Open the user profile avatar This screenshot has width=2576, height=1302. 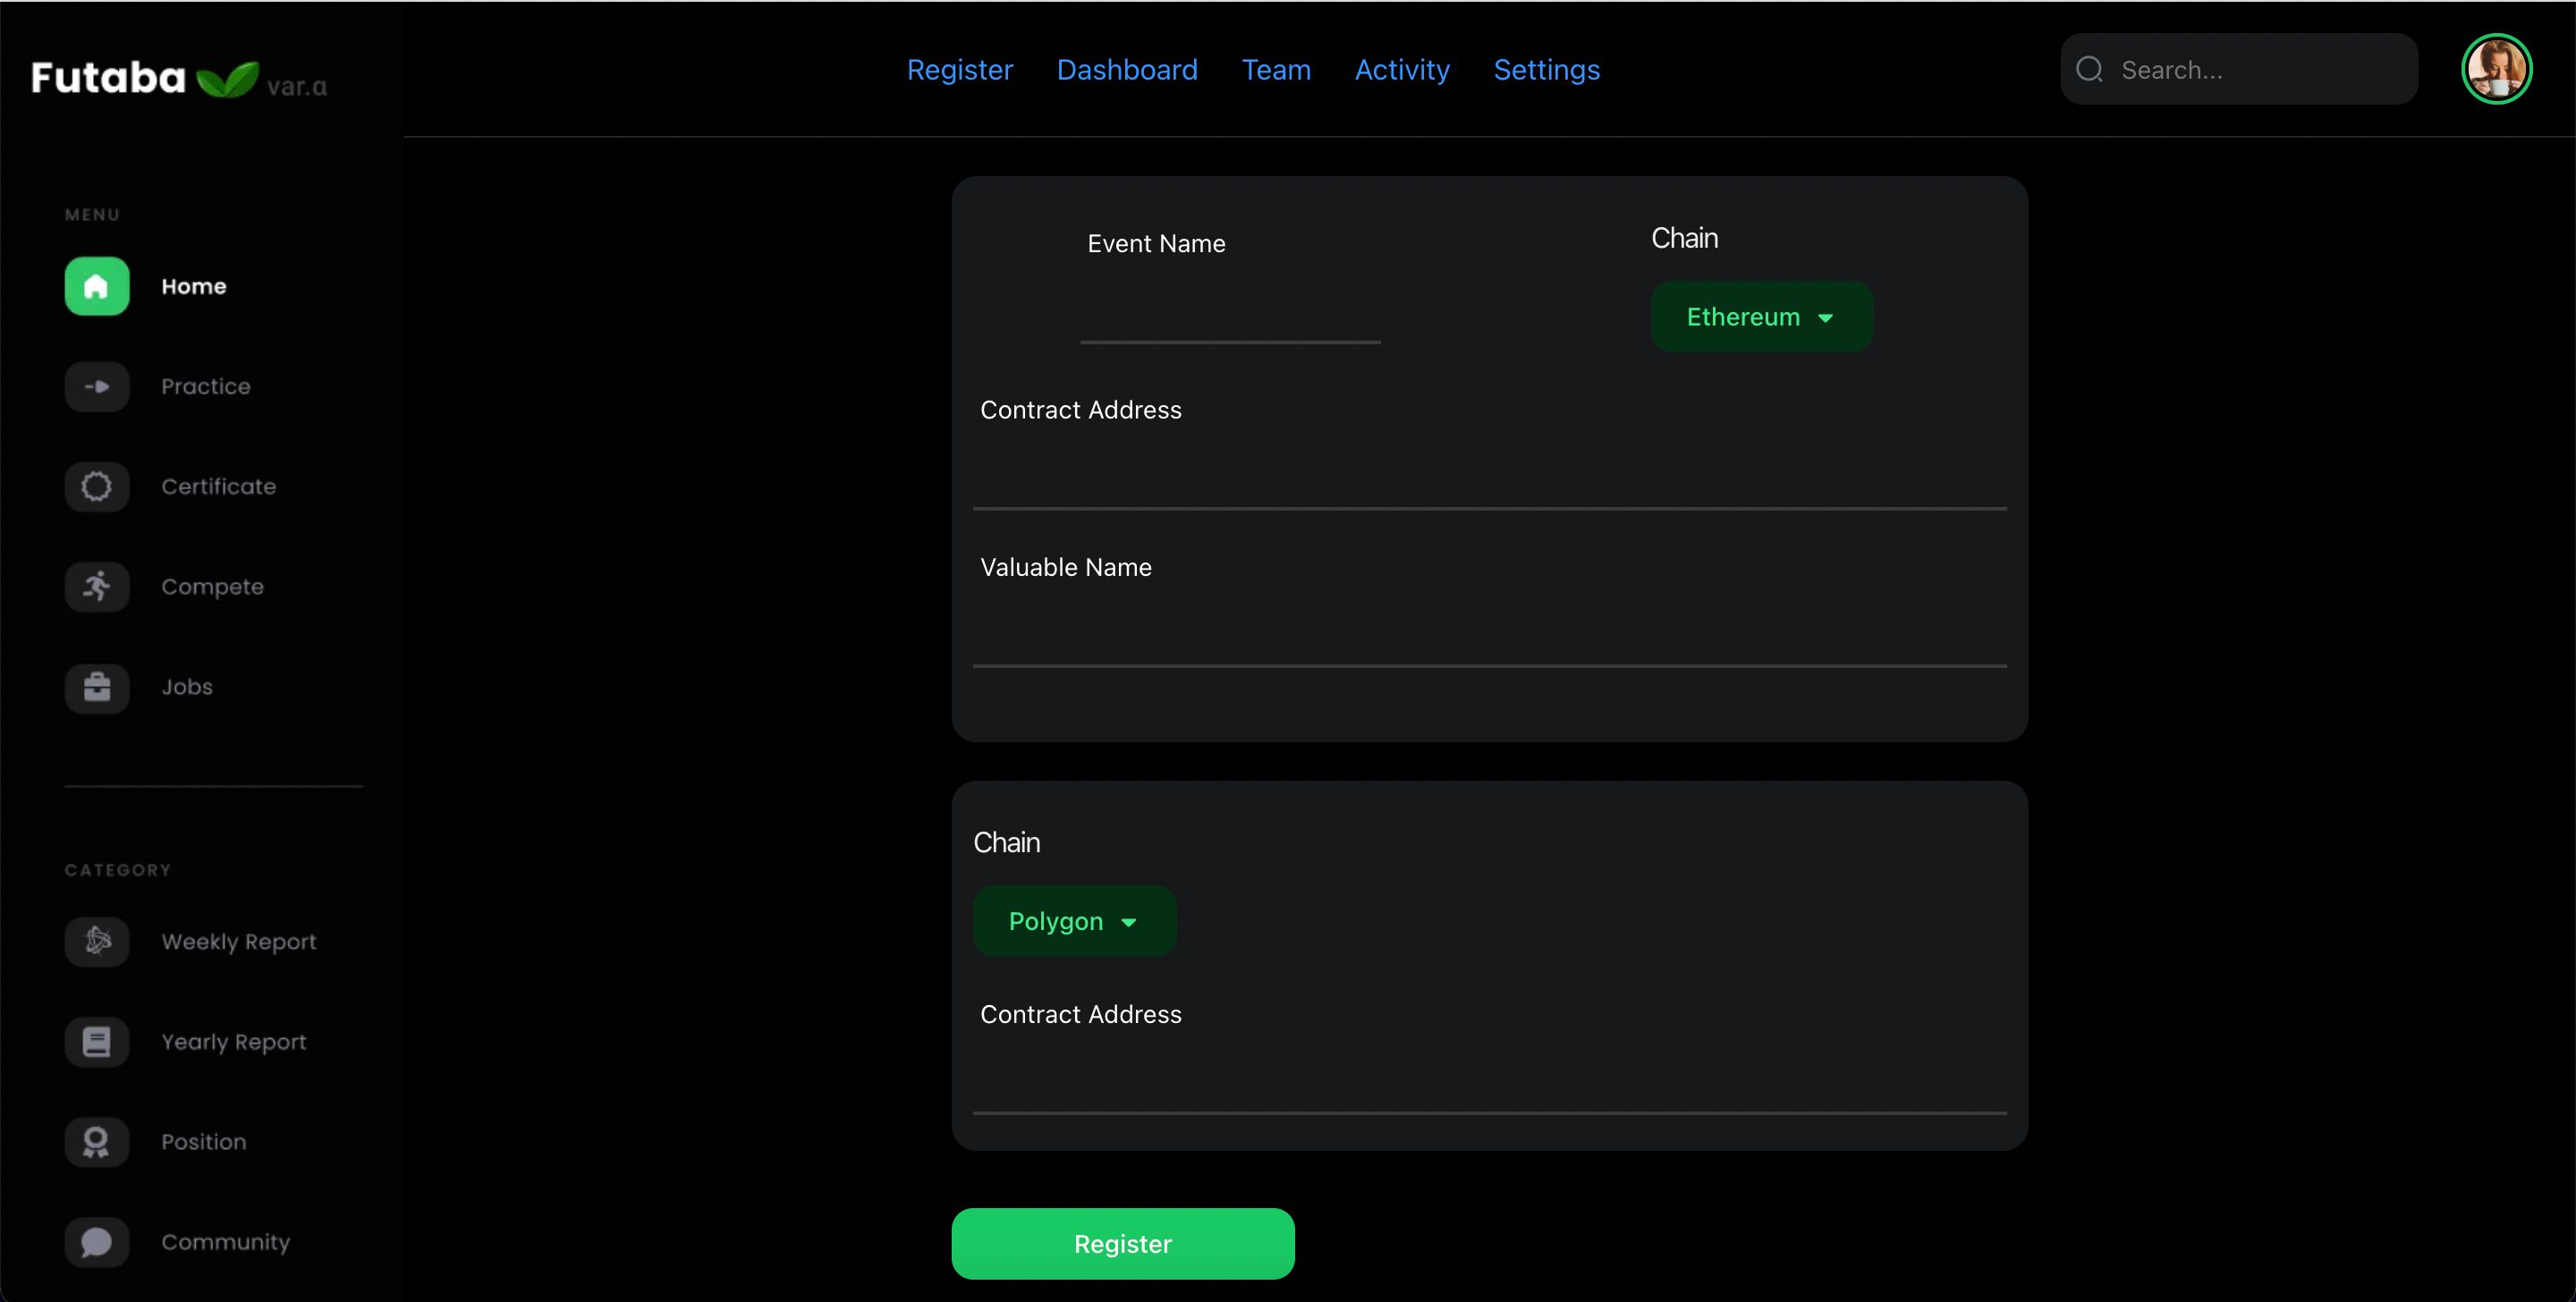point(2496,69)
